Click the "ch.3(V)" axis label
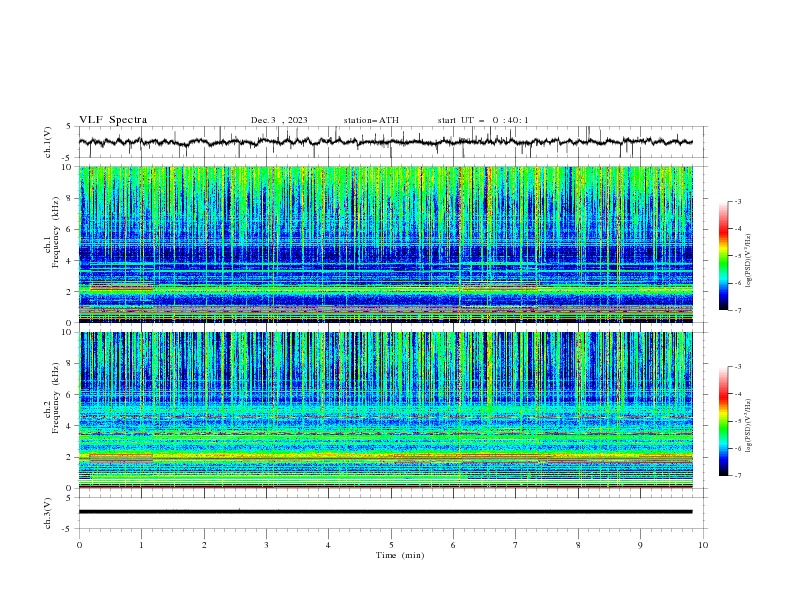Viewport: 792px width, 612px height. click(48, 513)
